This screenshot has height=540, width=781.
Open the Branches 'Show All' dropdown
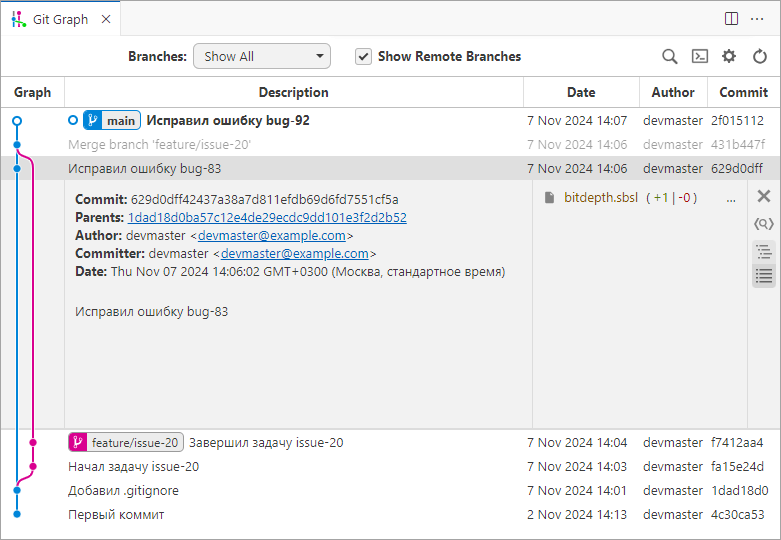click(x=261, y=57)
